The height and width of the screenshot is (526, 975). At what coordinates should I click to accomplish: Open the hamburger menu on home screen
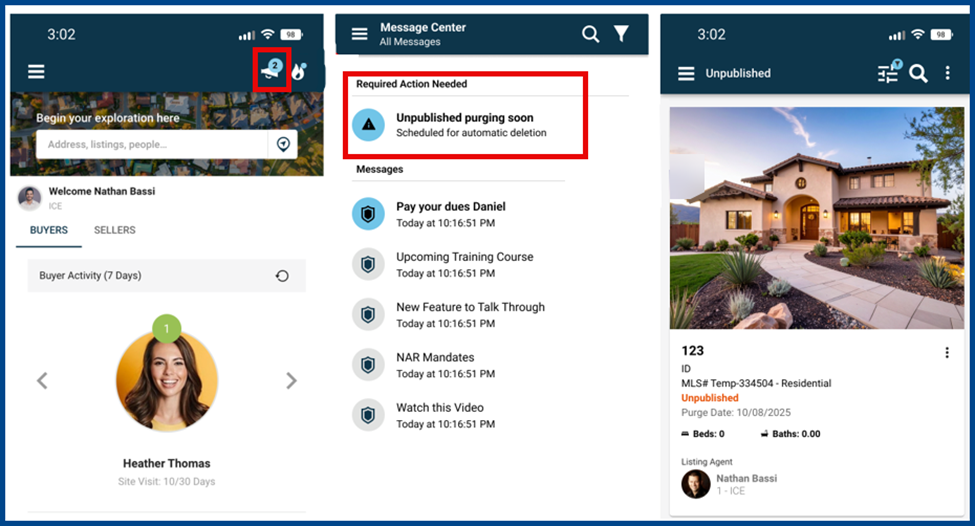[36, 72]
